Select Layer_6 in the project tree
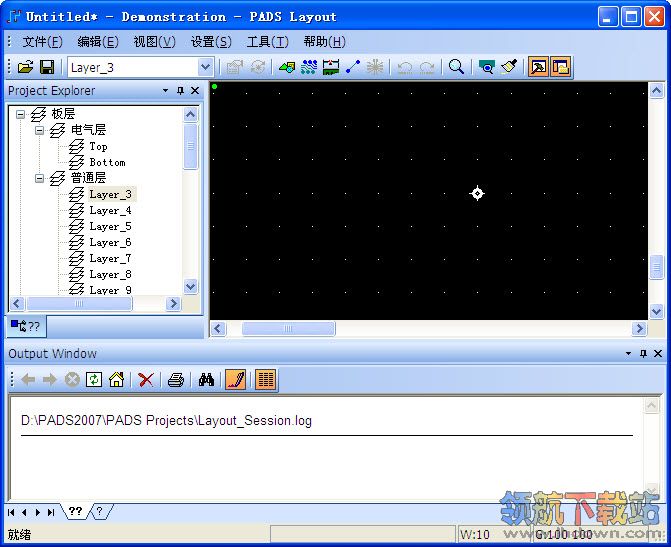The image size is (671, 547). (110, 242)
